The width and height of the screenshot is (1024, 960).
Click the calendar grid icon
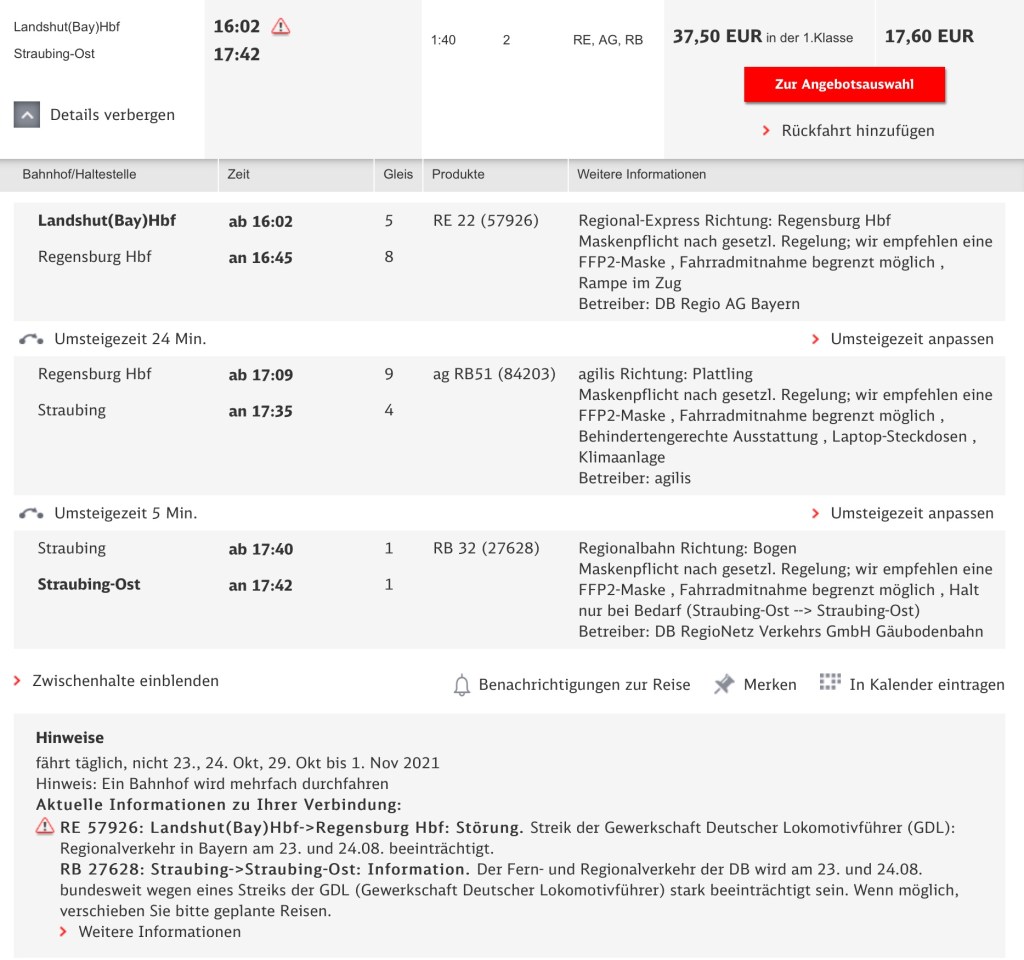[x=829, y=683]
